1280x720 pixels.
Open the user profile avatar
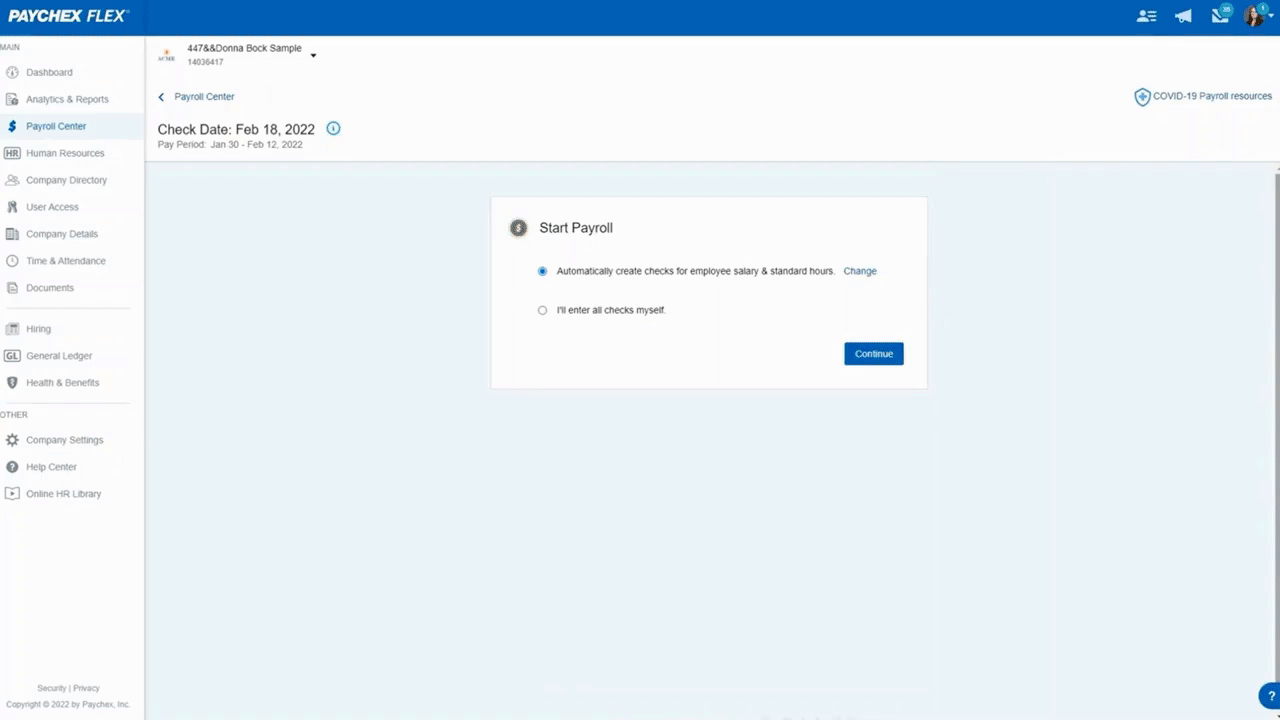point(1254,16)
